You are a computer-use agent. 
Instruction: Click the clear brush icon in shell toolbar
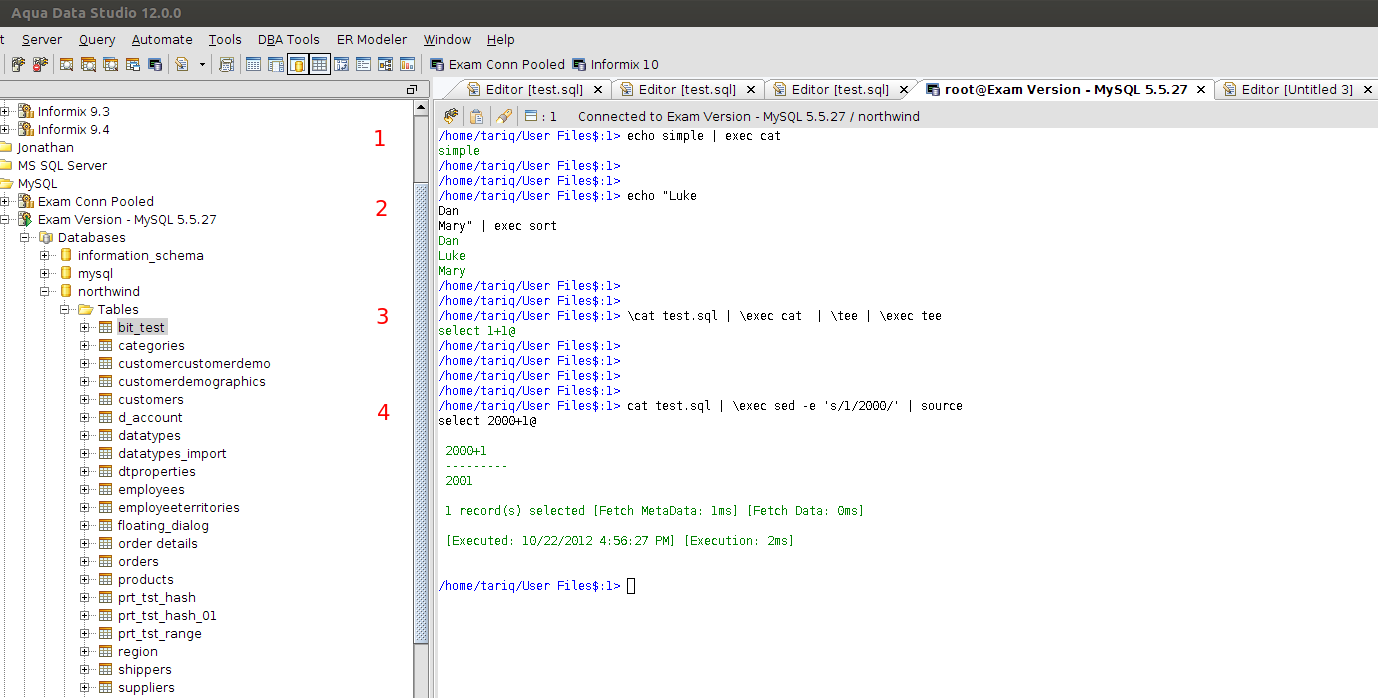tap(504, 117)
